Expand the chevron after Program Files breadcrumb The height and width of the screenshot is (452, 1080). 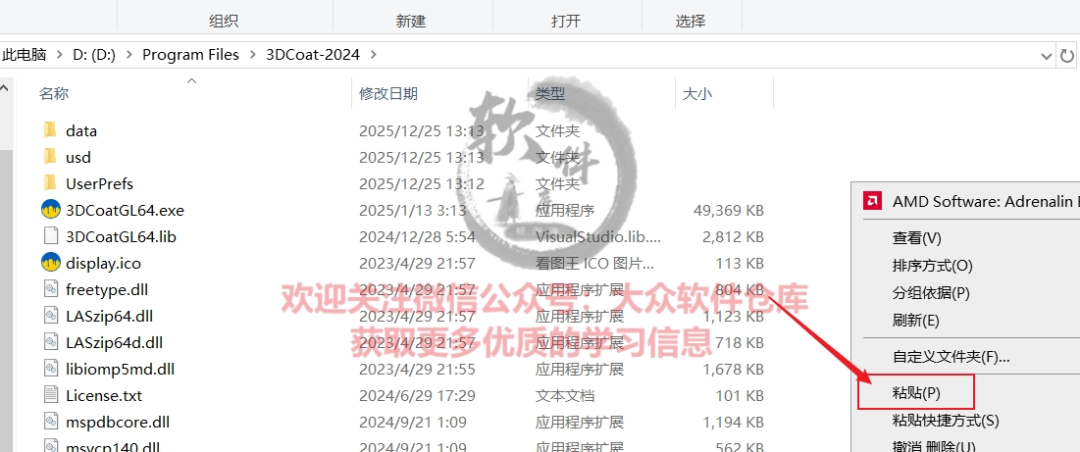pyautogui.click(x=253, y=54)
